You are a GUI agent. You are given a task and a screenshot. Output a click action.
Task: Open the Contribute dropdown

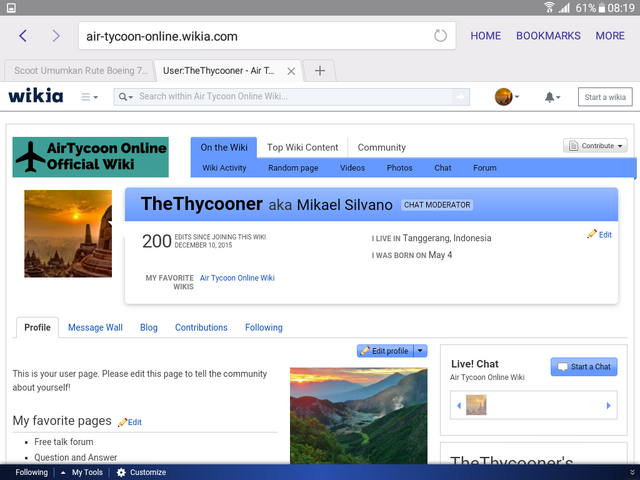point(595,146)
